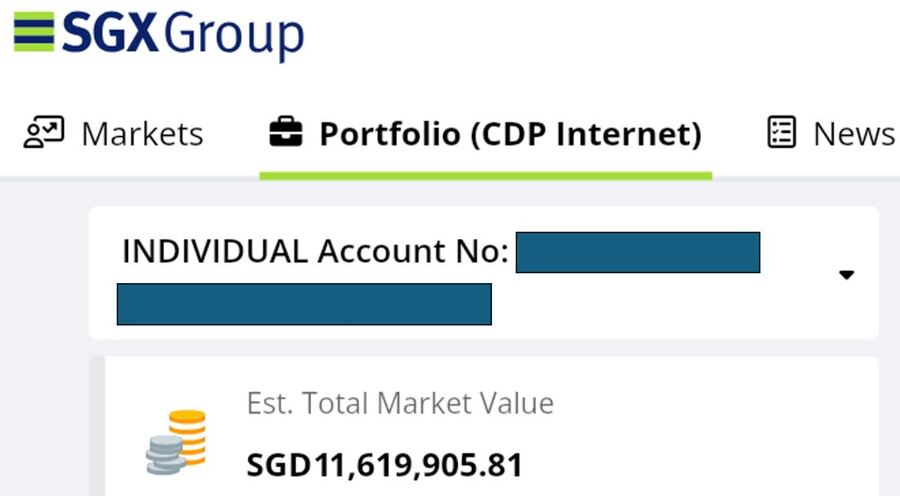Open the INDIVIDUAL Account No dropdown
900x496 pixels.
[x=315, y=252]
